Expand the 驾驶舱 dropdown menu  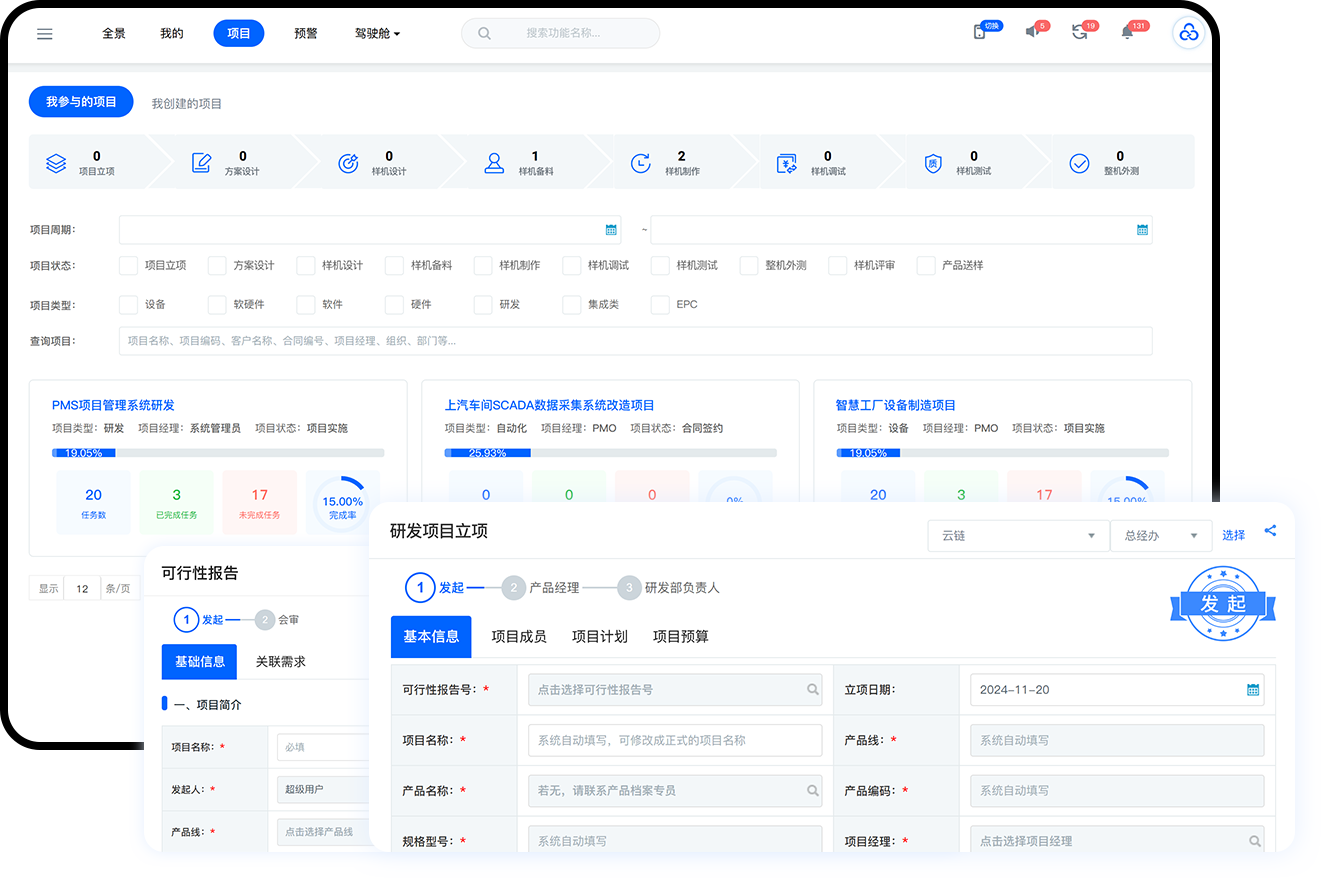coord(377,33)
